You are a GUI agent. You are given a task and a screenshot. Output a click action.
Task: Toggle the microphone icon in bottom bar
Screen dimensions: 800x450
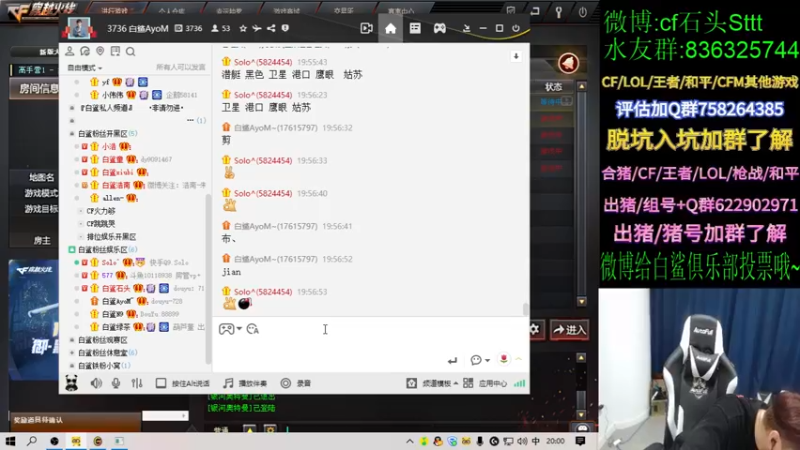pyautogui.click(x=116, y=383)
